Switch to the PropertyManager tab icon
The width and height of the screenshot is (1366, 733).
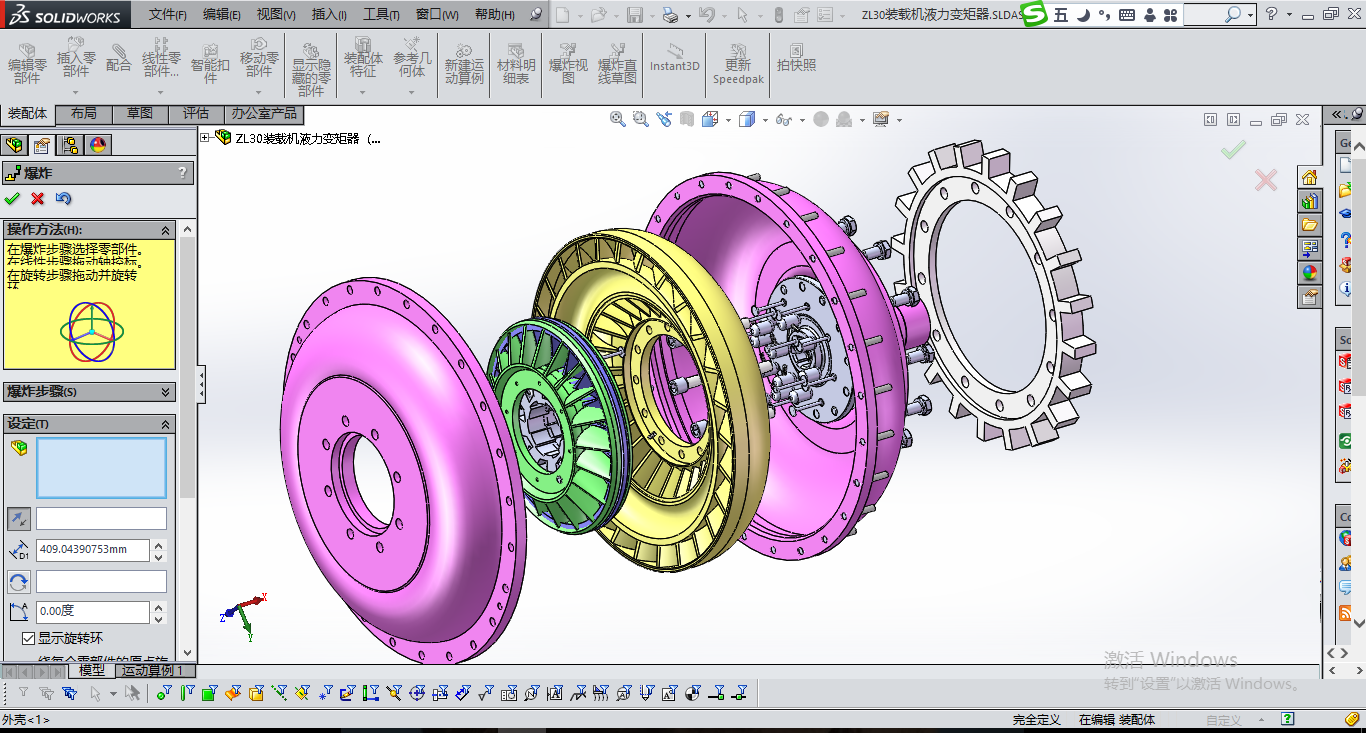point(42,145)
